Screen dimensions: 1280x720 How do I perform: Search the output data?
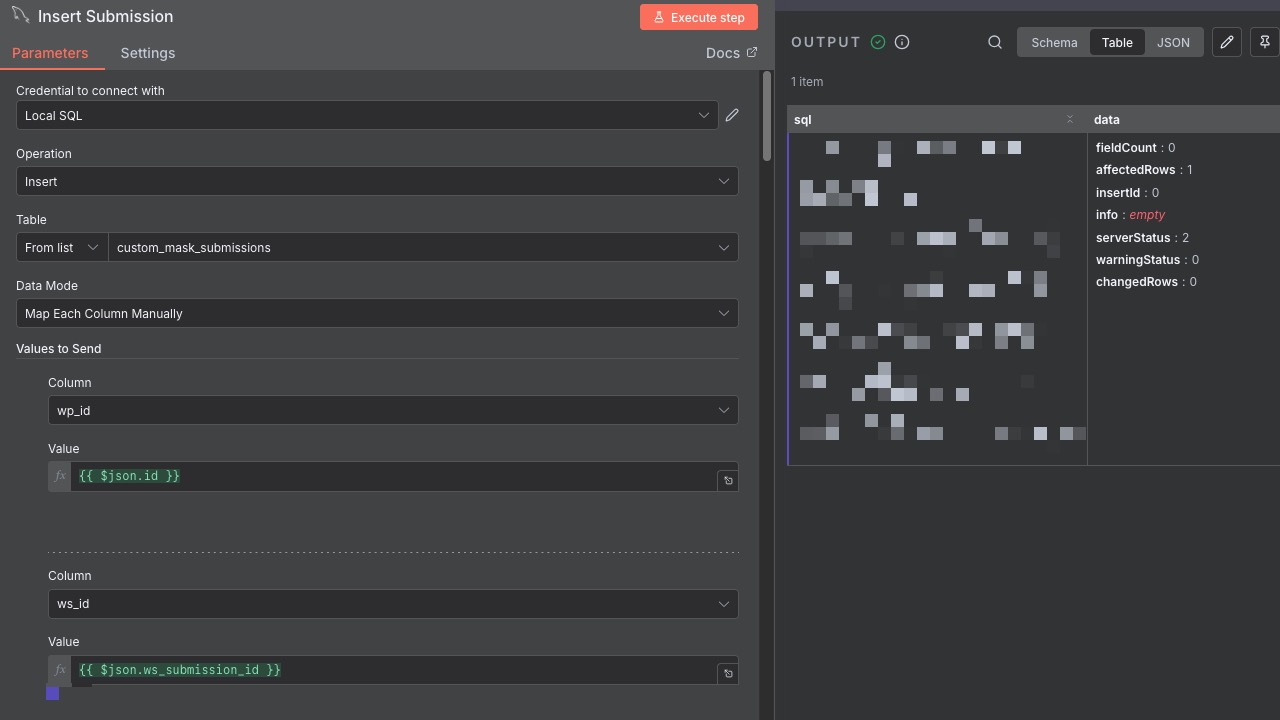(x=995, y=42)
